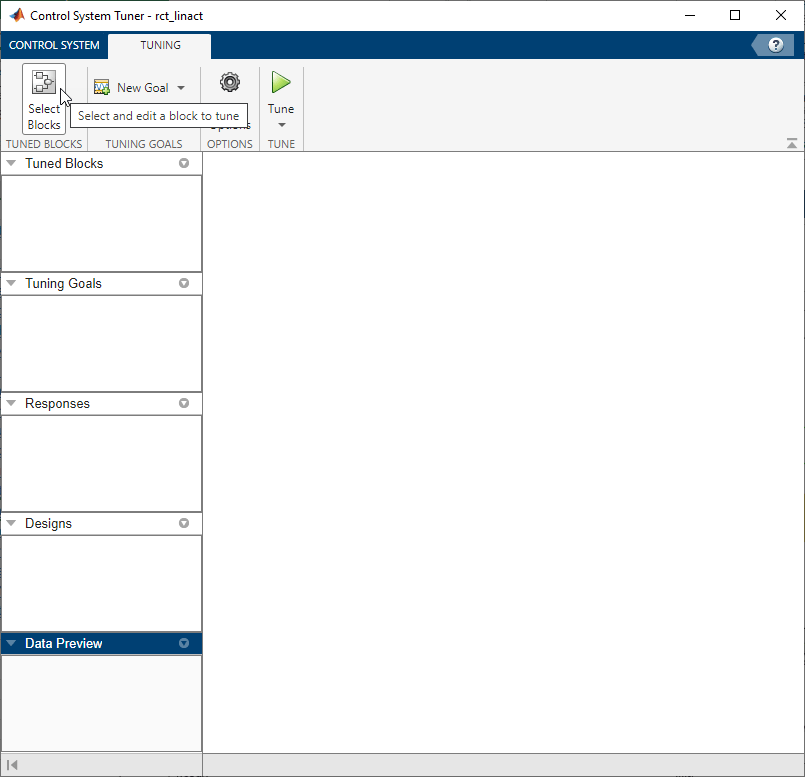Switch to the CONTROL SYSTEM tab
The height and width of the screenshot is (777, 805).
coord(54,45)
